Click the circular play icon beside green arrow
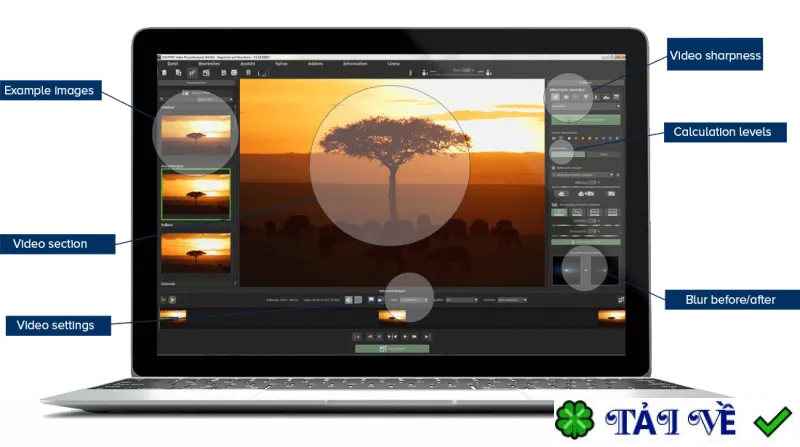 [x=172, y=300]
